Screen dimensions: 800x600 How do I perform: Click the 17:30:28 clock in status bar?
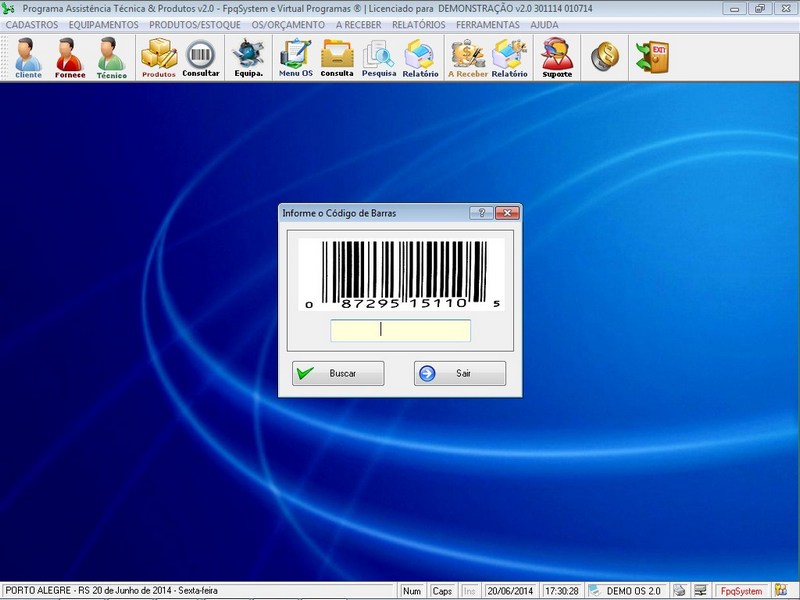[561, 591]
